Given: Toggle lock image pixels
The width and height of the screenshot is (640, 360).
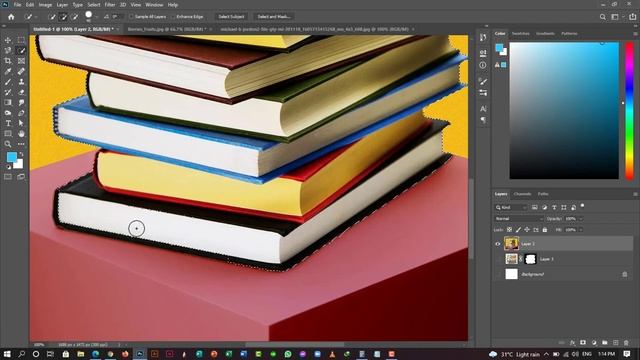Looking at the screenshot, I should coord(518,230).
